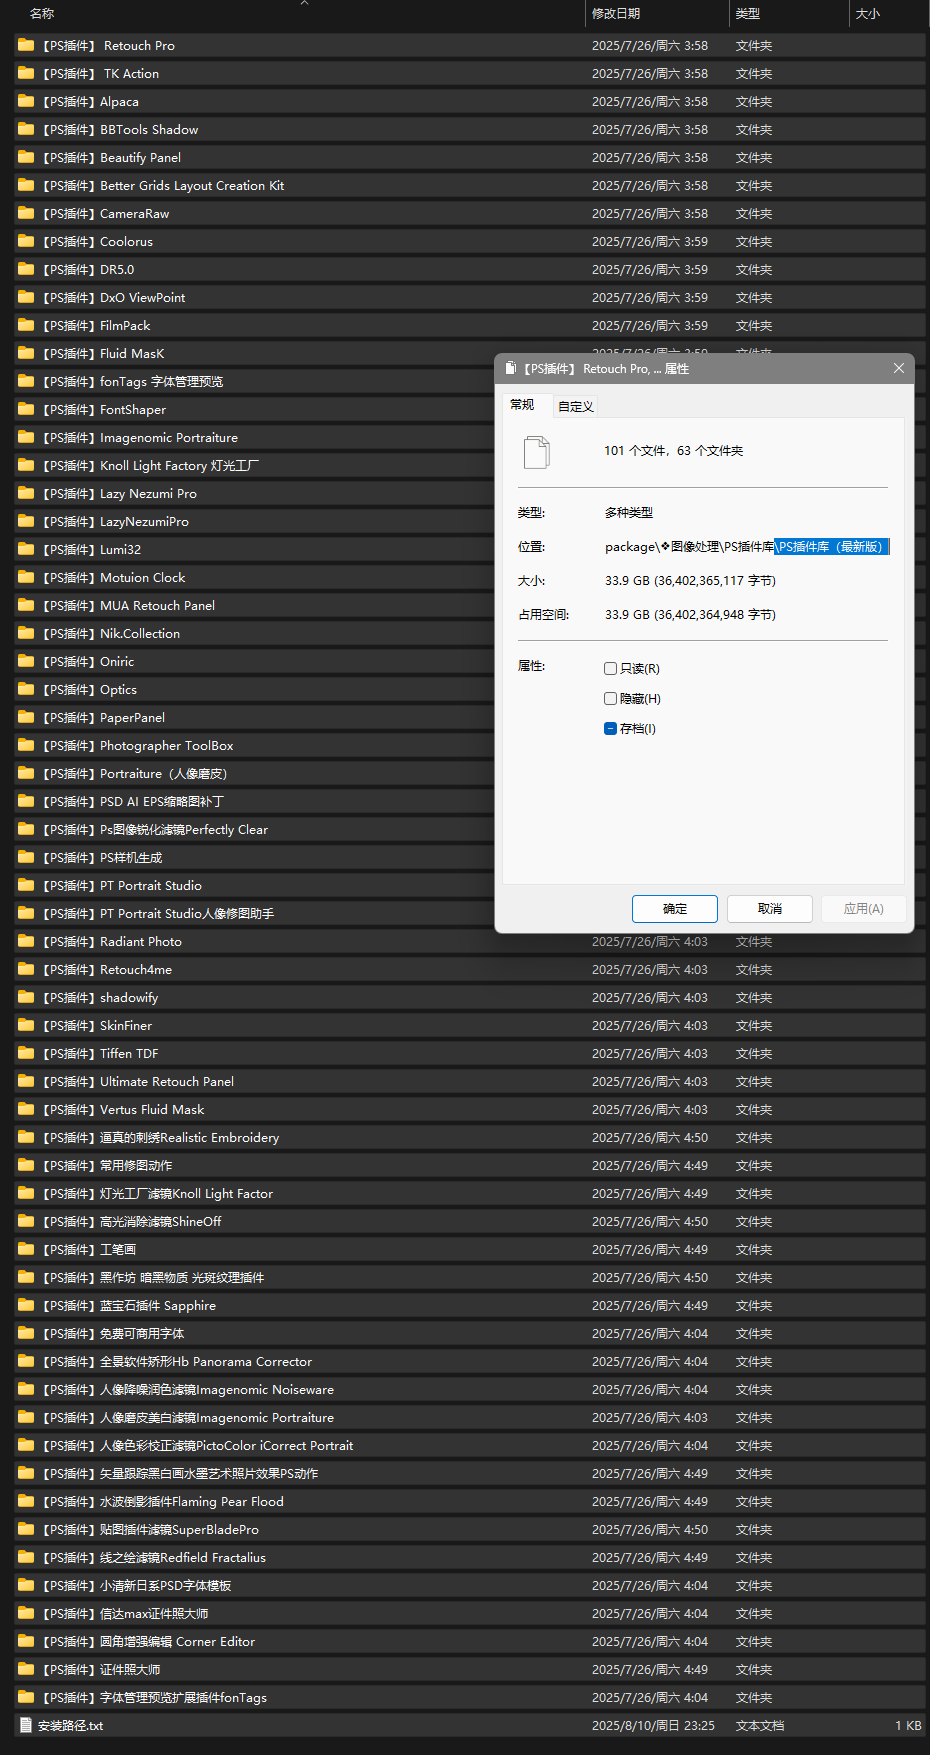The width and height of the screenshot is (930, 1755).
Task: Click the CameraRaw folder icon
Action: coord(26,213)
